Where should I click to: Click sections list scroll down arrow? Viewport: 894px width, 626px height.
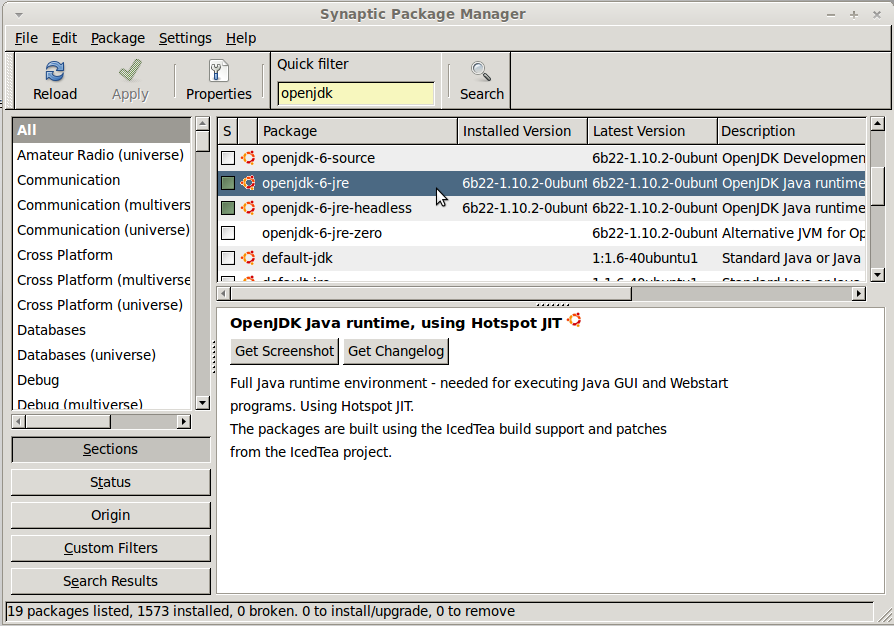pos(202,403)
